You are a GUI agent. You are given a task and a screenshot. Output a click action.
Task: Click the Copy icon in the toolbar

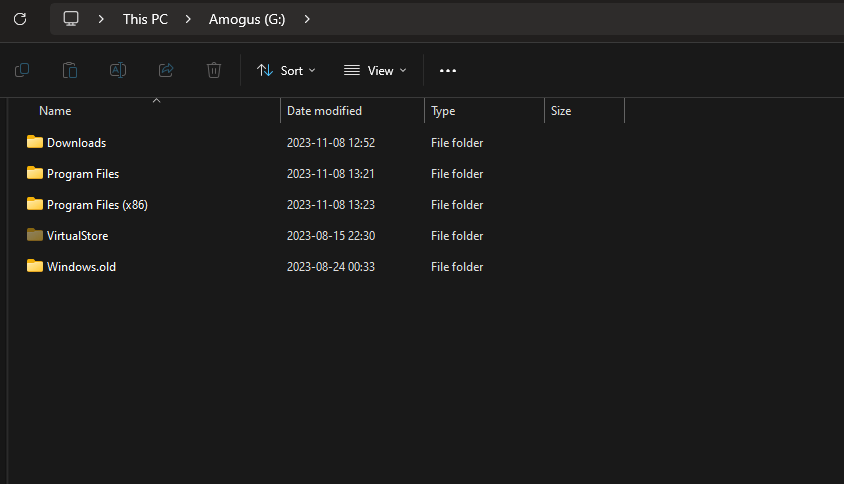(22, 70)
